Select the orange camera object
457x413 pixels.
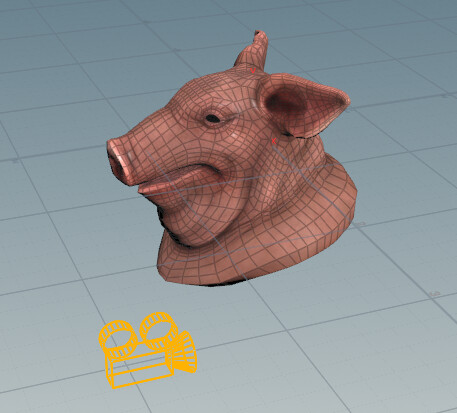coord(148,350)
